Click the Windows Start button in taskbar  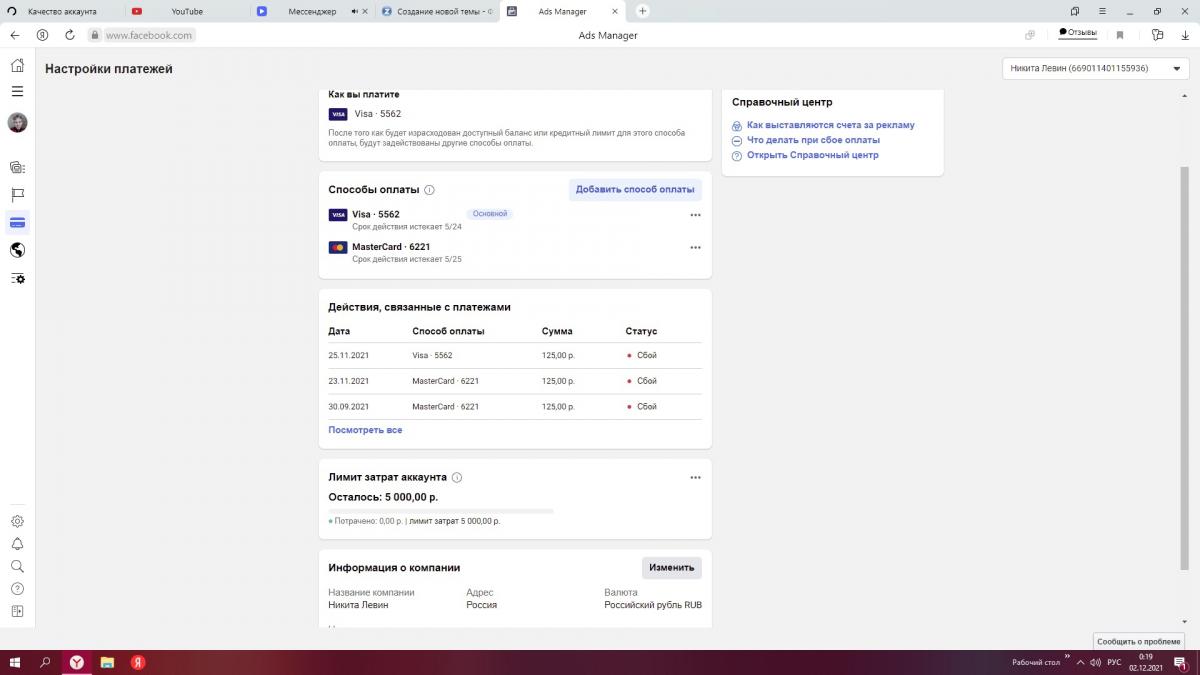[x=15, y=663]
